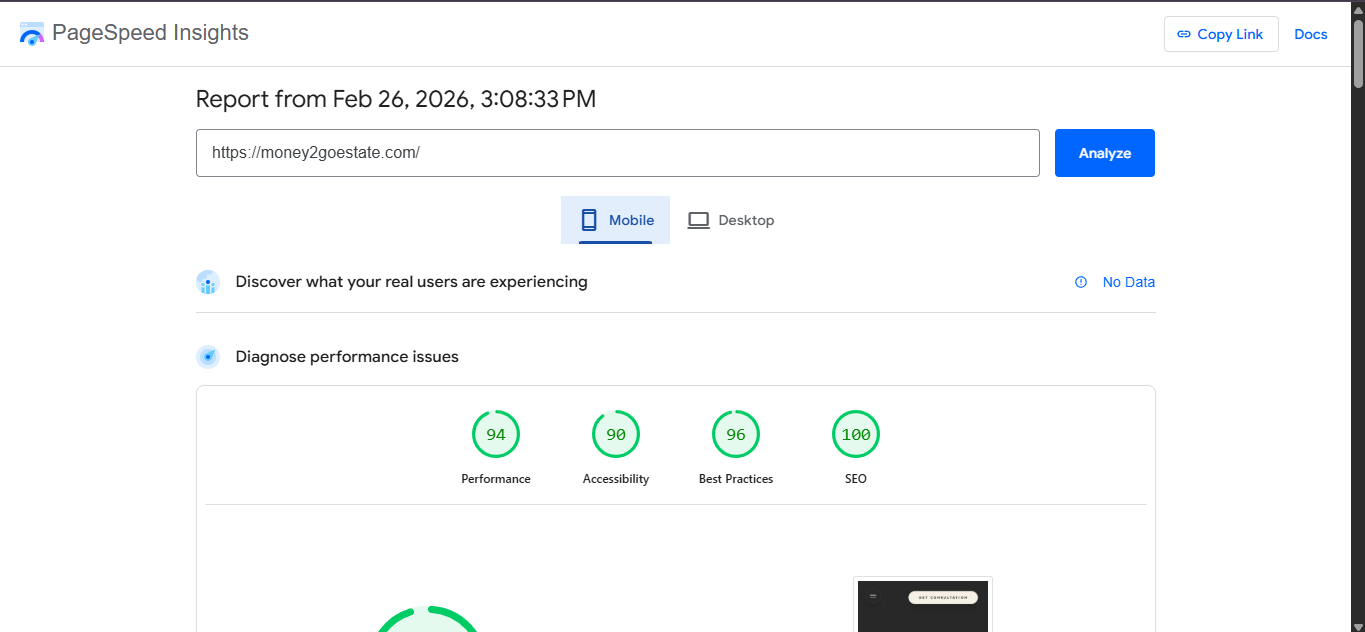
Task: Click the mobile page screenshot thumbnail
Action: coord(923,605)
